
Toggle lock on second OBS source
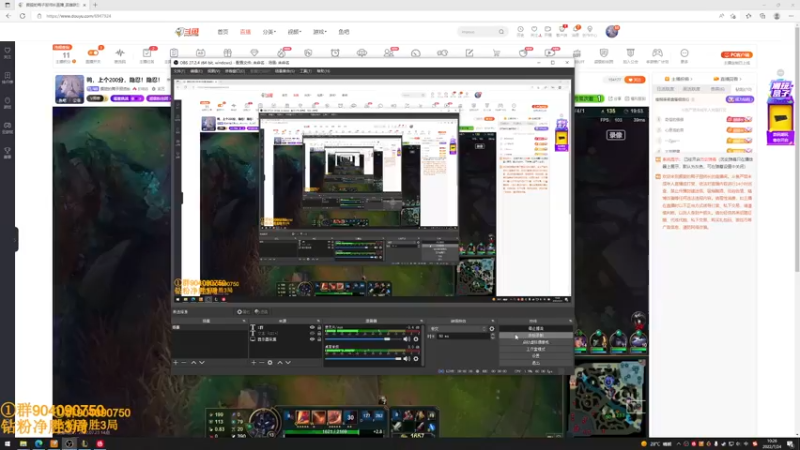[319, 334]
